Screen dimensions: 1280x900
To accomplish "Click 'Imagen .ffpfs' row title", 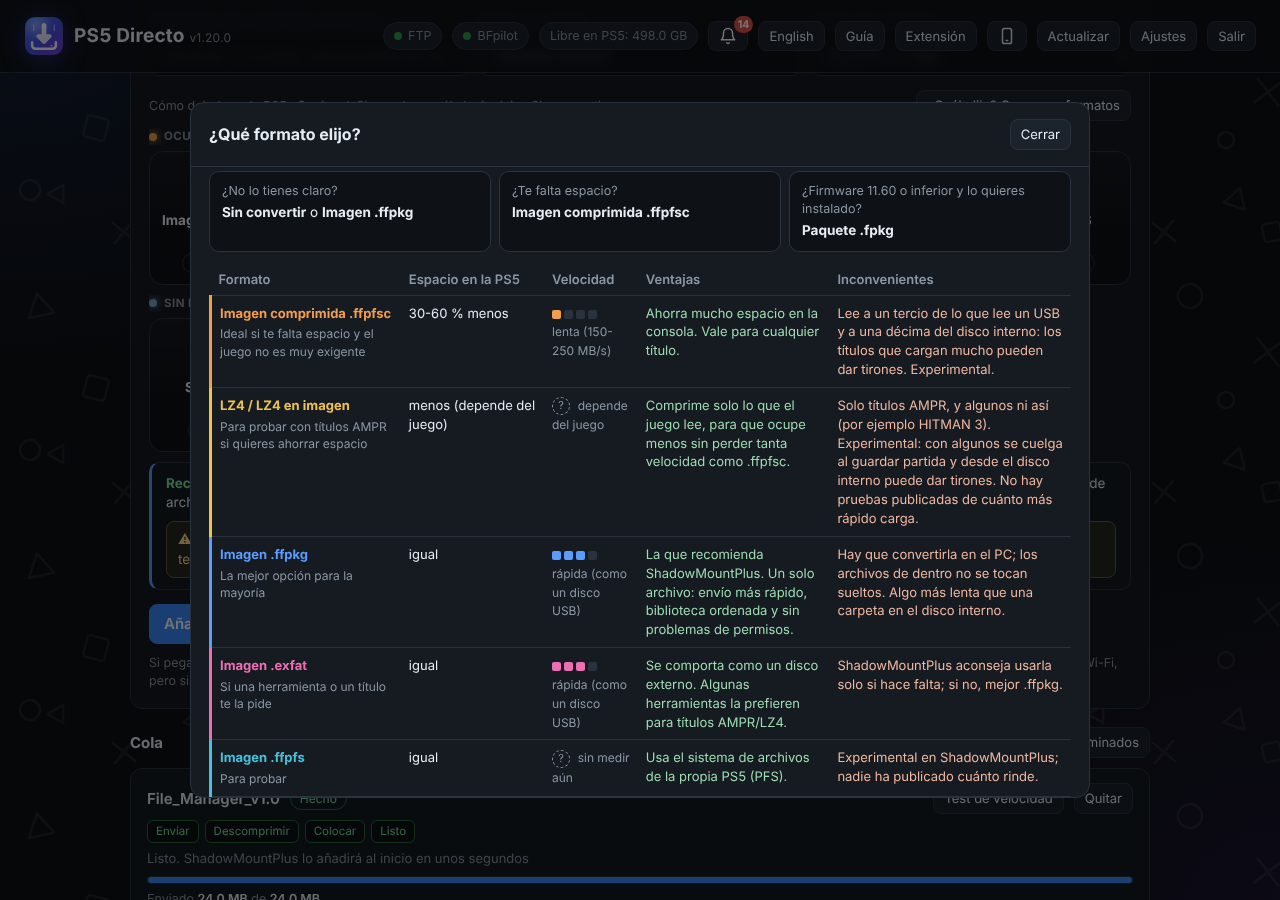I will pyautogui.click(x=262, y=758).
